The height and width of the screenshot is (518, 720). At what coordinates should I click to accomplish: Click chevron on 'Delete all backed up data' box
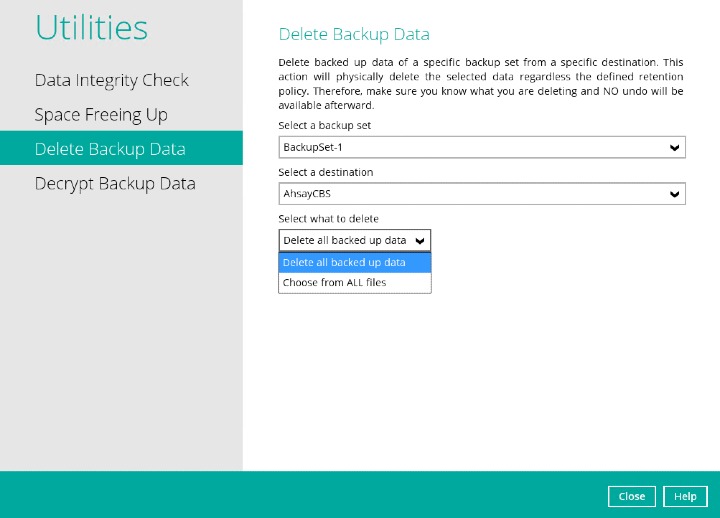pyautogui.click(x=420, y=240)
